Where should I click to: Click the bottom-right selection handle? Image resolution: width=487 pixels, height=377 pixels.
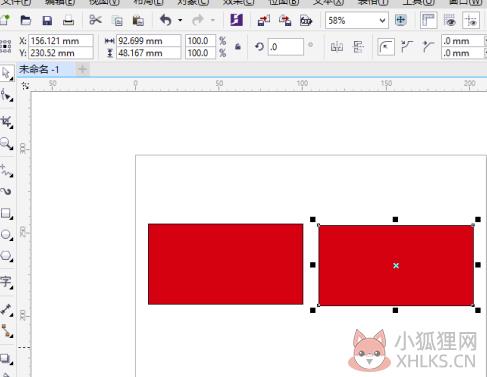tap(478, 310)
